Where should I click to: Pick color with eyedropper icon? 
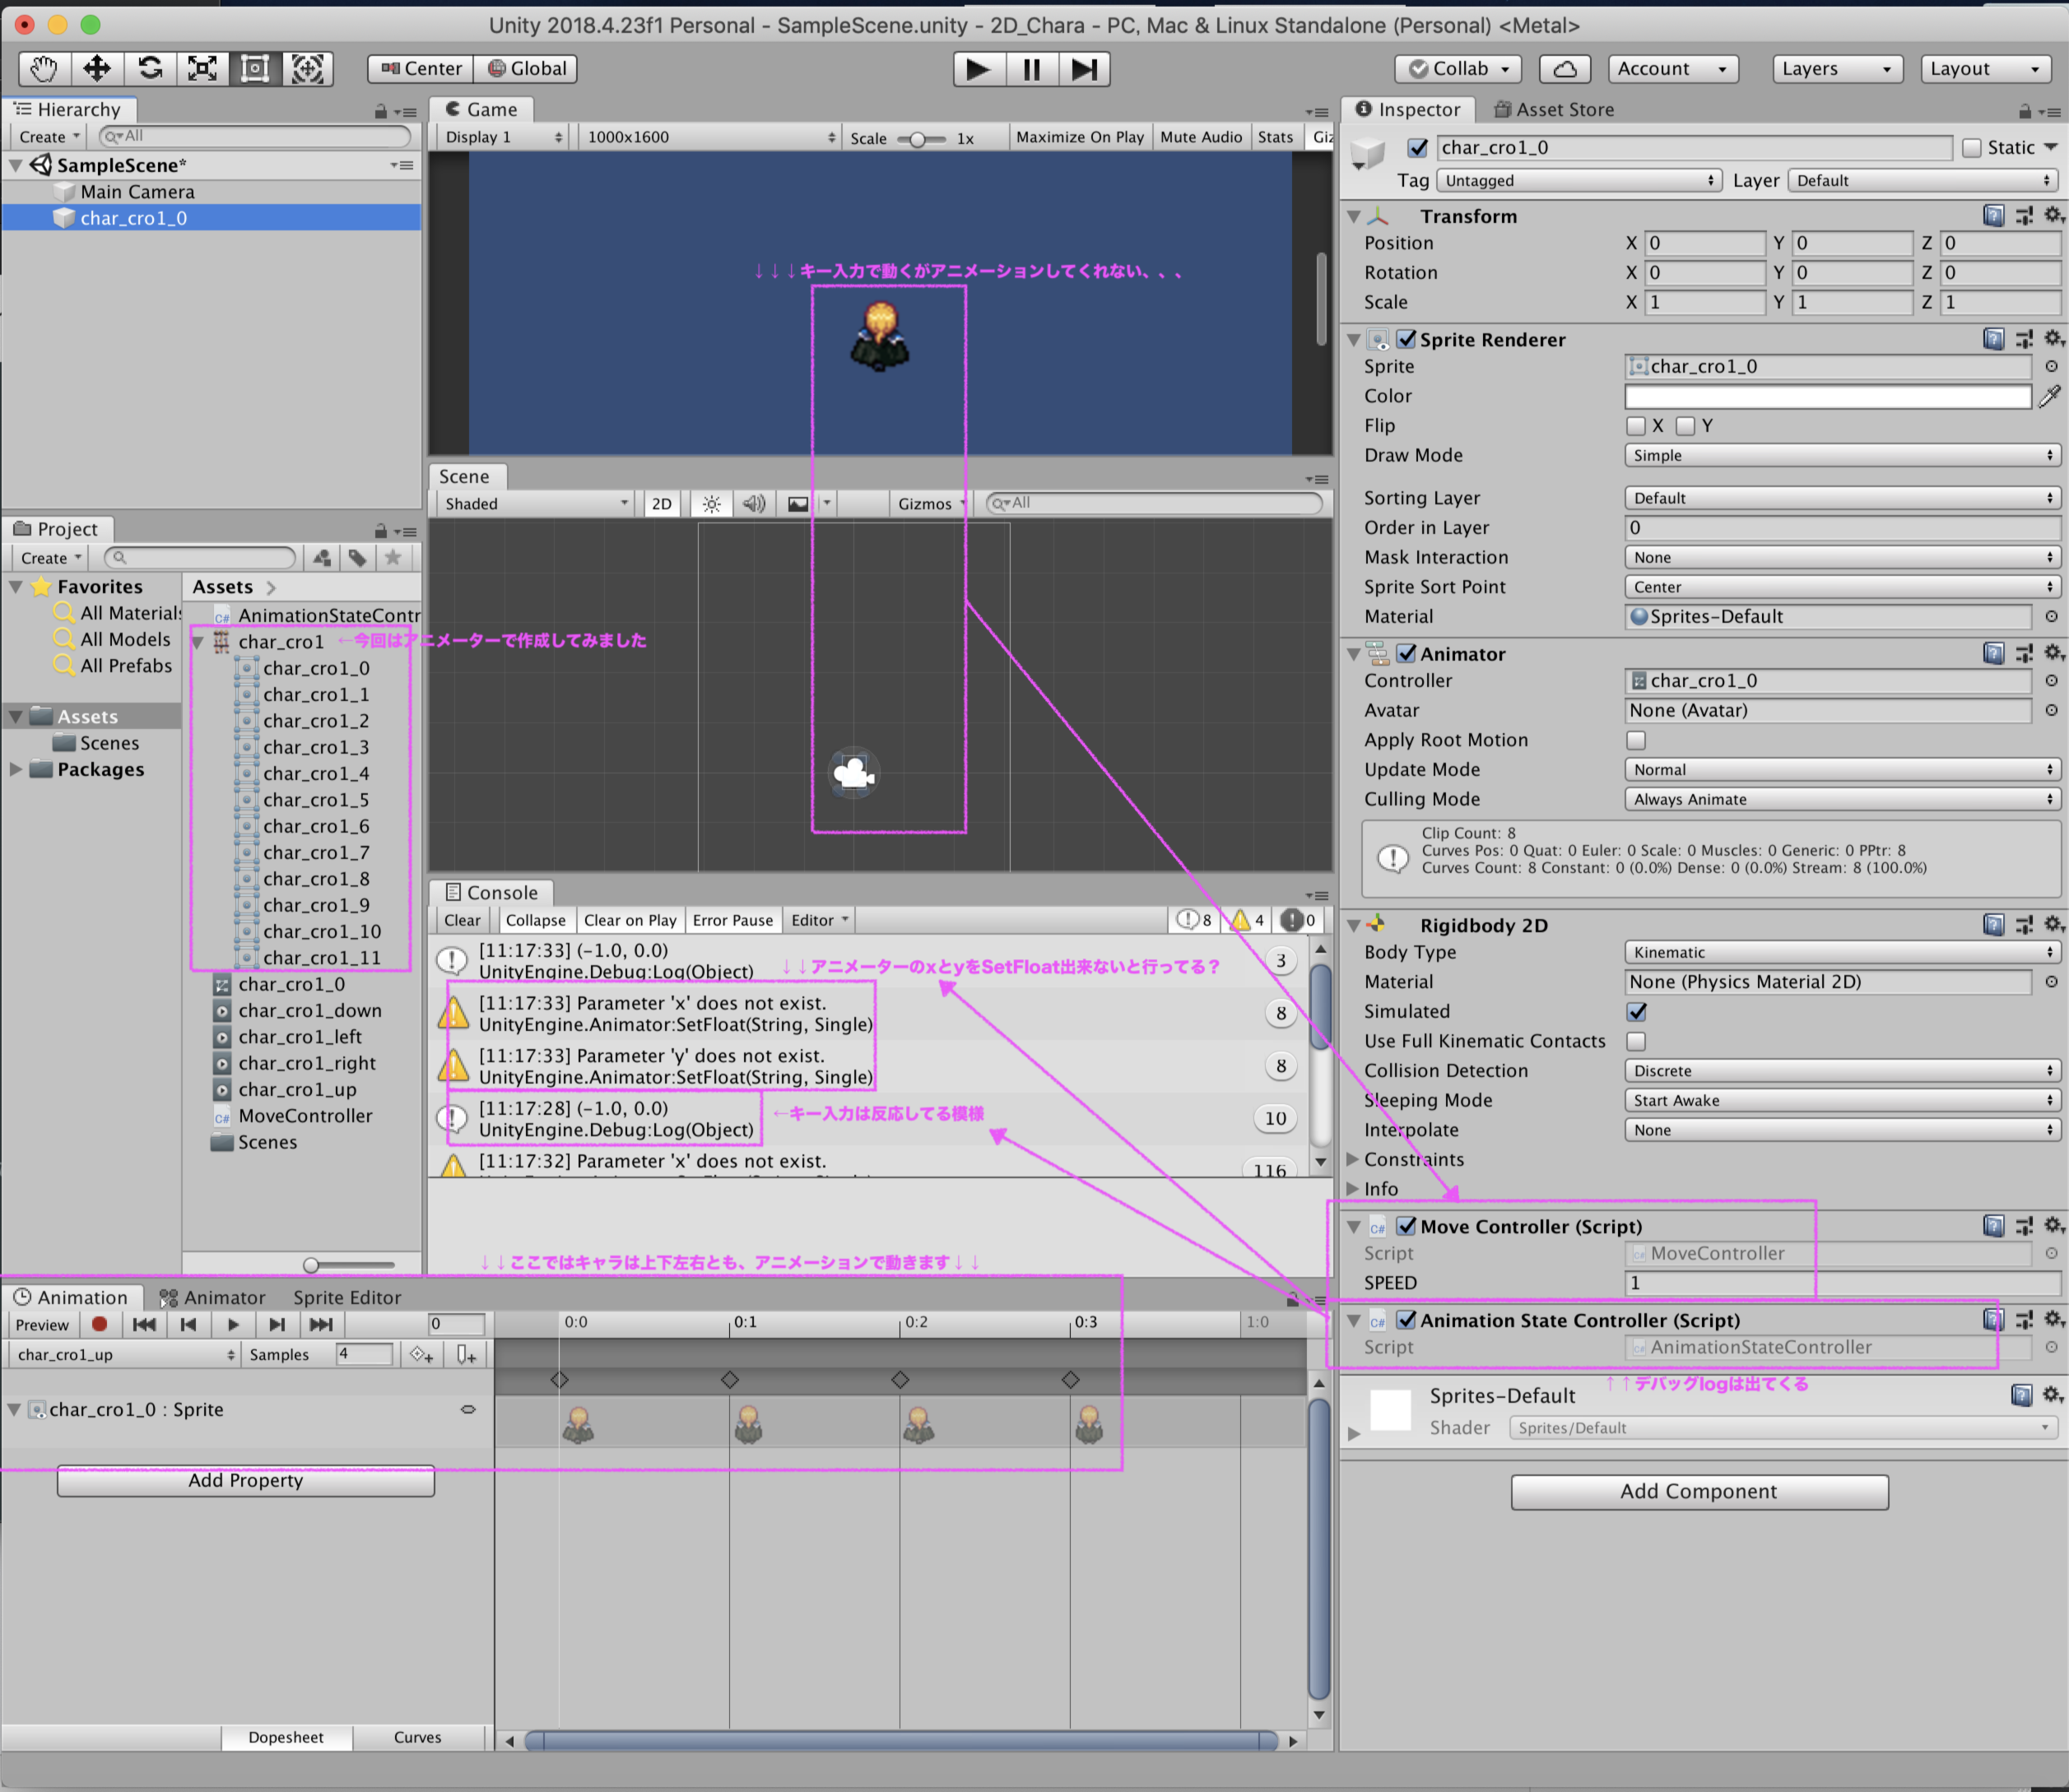[2049, 396]
